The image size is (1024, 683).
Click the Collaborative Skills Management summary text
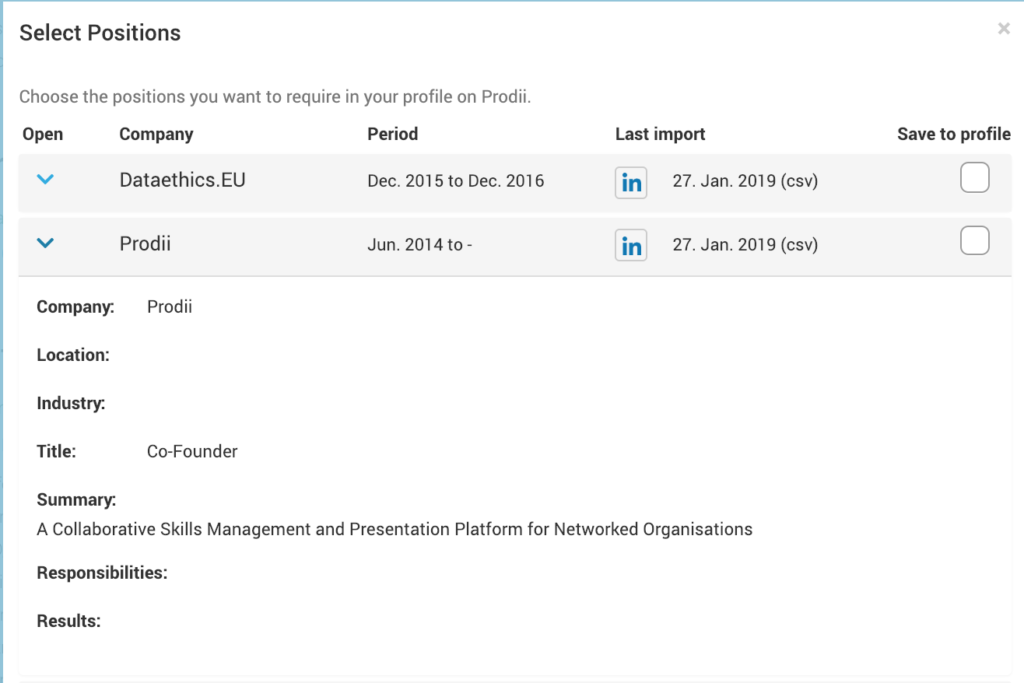(394, 529)
